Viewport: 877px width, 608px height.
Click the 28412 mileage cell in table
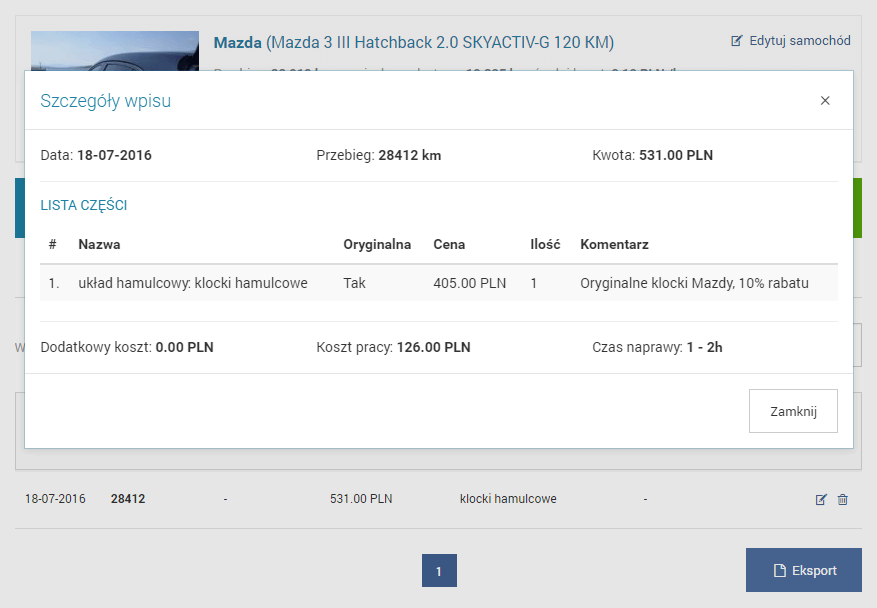(128, 499)
